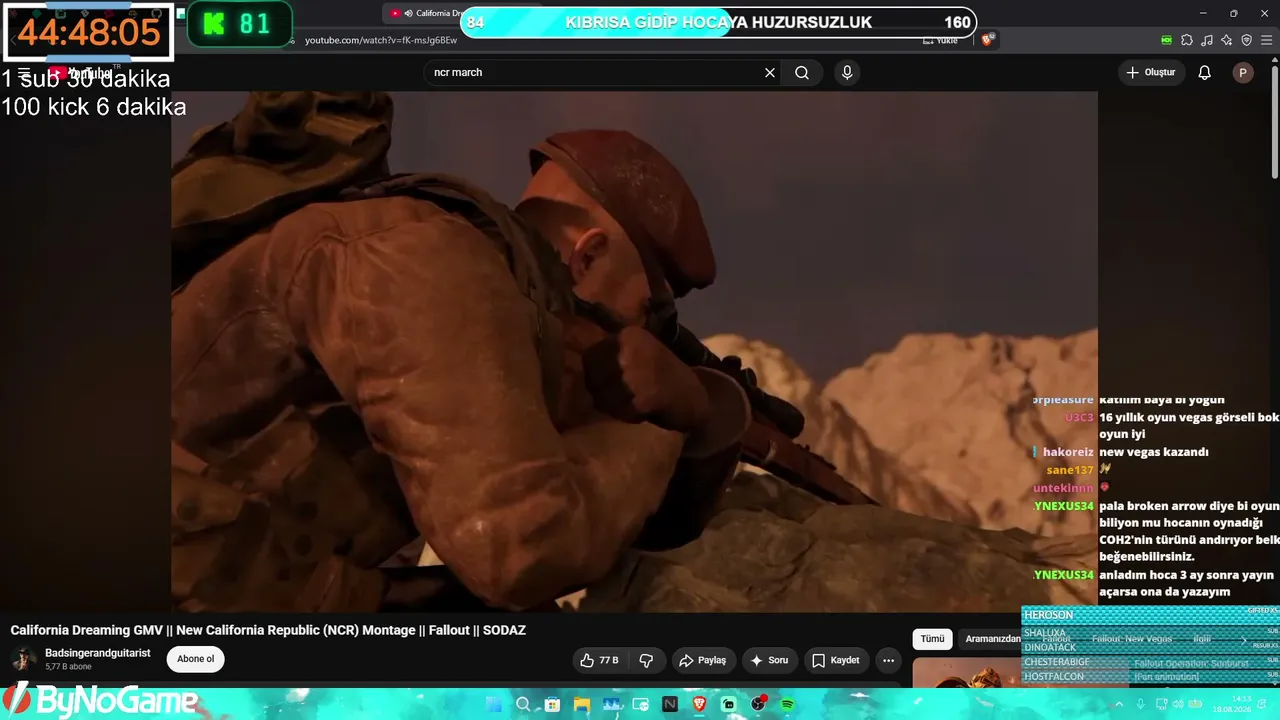Screen dimensions: 1280x720
Task: Select the Aramanızdan filter chip
Action: [993, 639]
